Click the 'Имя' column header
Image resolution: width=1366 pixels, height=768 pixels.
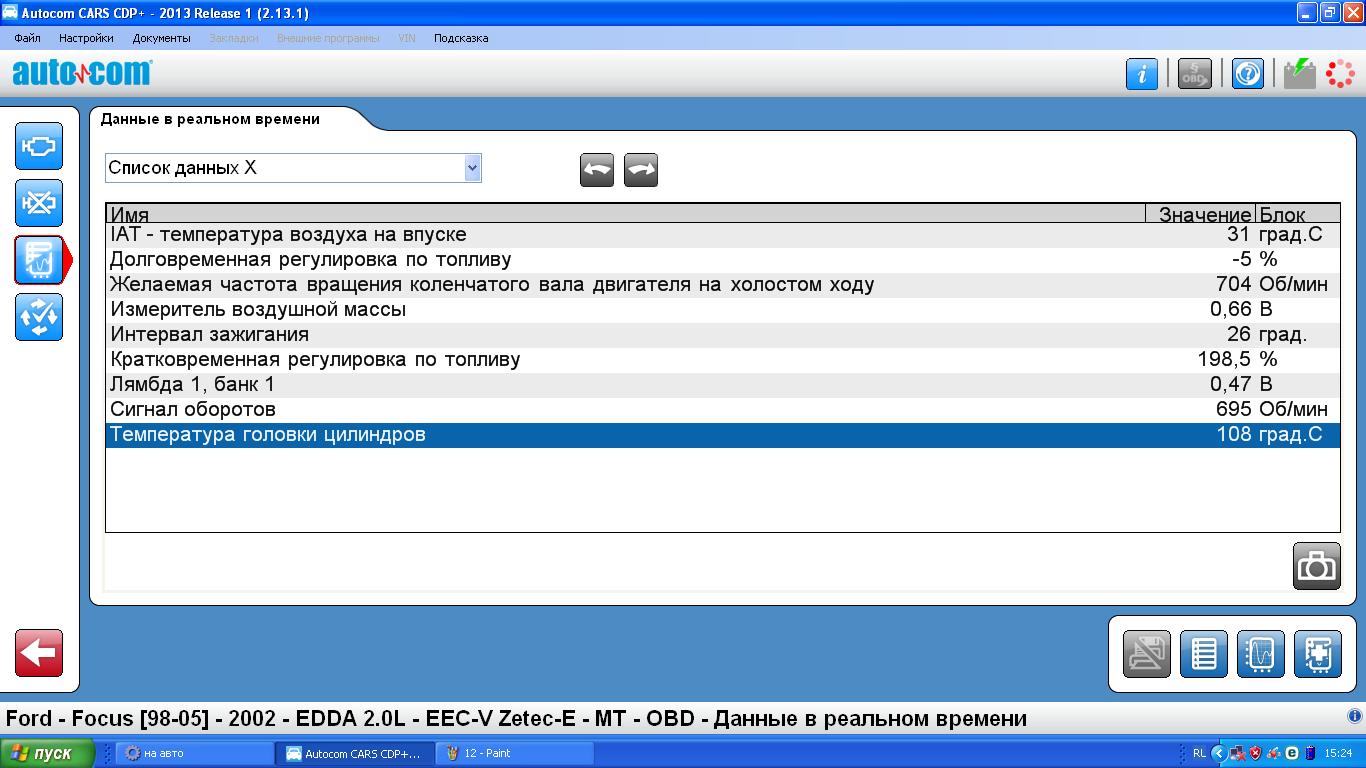(626, 214)
